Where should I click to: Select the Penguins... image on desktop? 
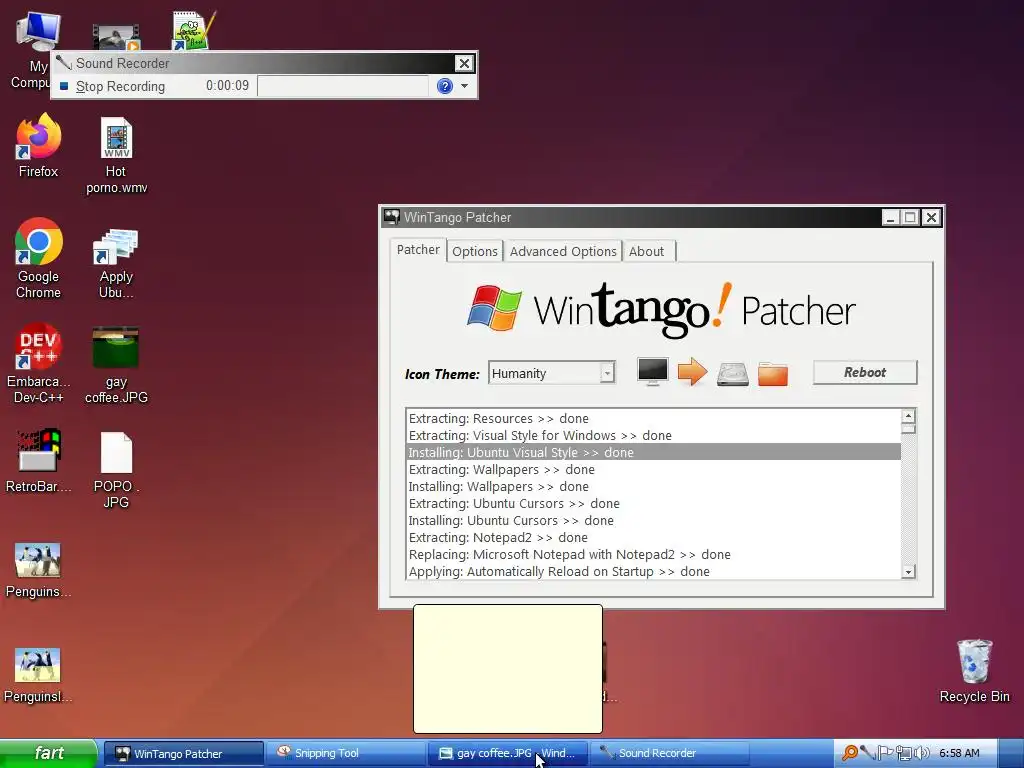coord(38,569)
